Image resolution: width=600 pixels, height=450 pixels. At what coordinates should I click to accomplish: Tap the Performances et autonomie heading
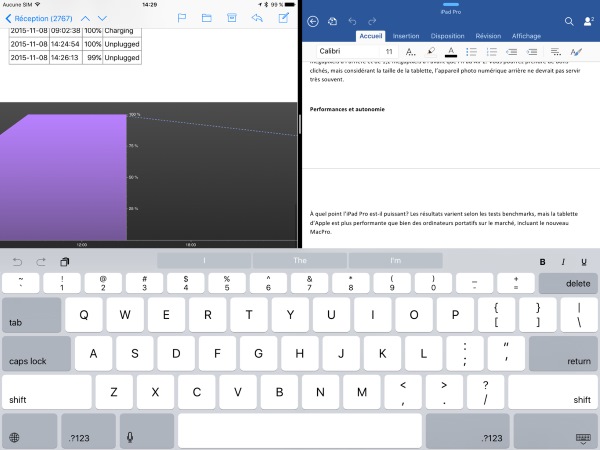pos(347,109)
